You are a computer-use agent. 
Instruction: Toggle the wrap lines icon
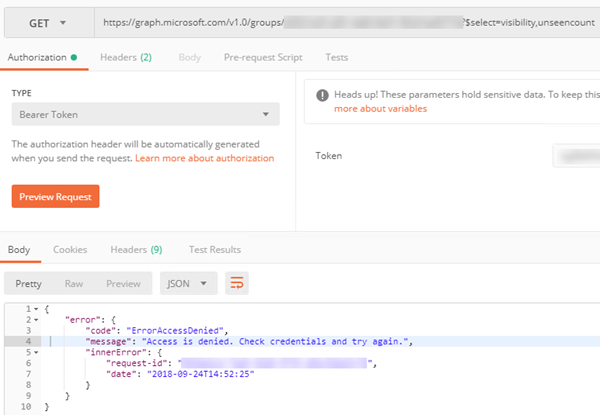(x=237, y=283)
